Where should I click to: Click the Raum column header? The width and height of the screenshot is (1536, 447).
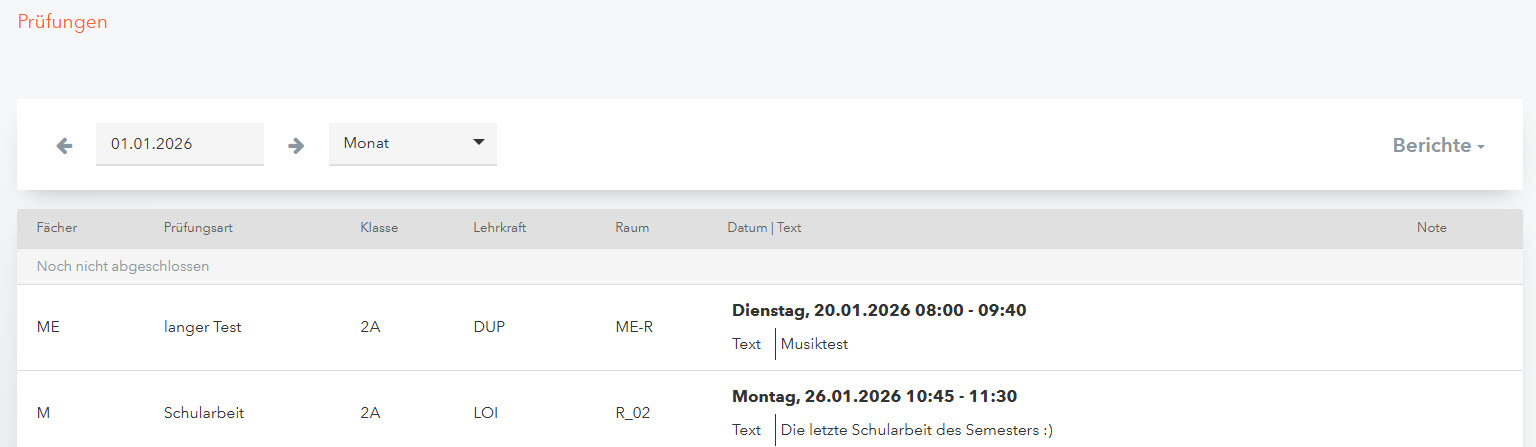point(632,228)
